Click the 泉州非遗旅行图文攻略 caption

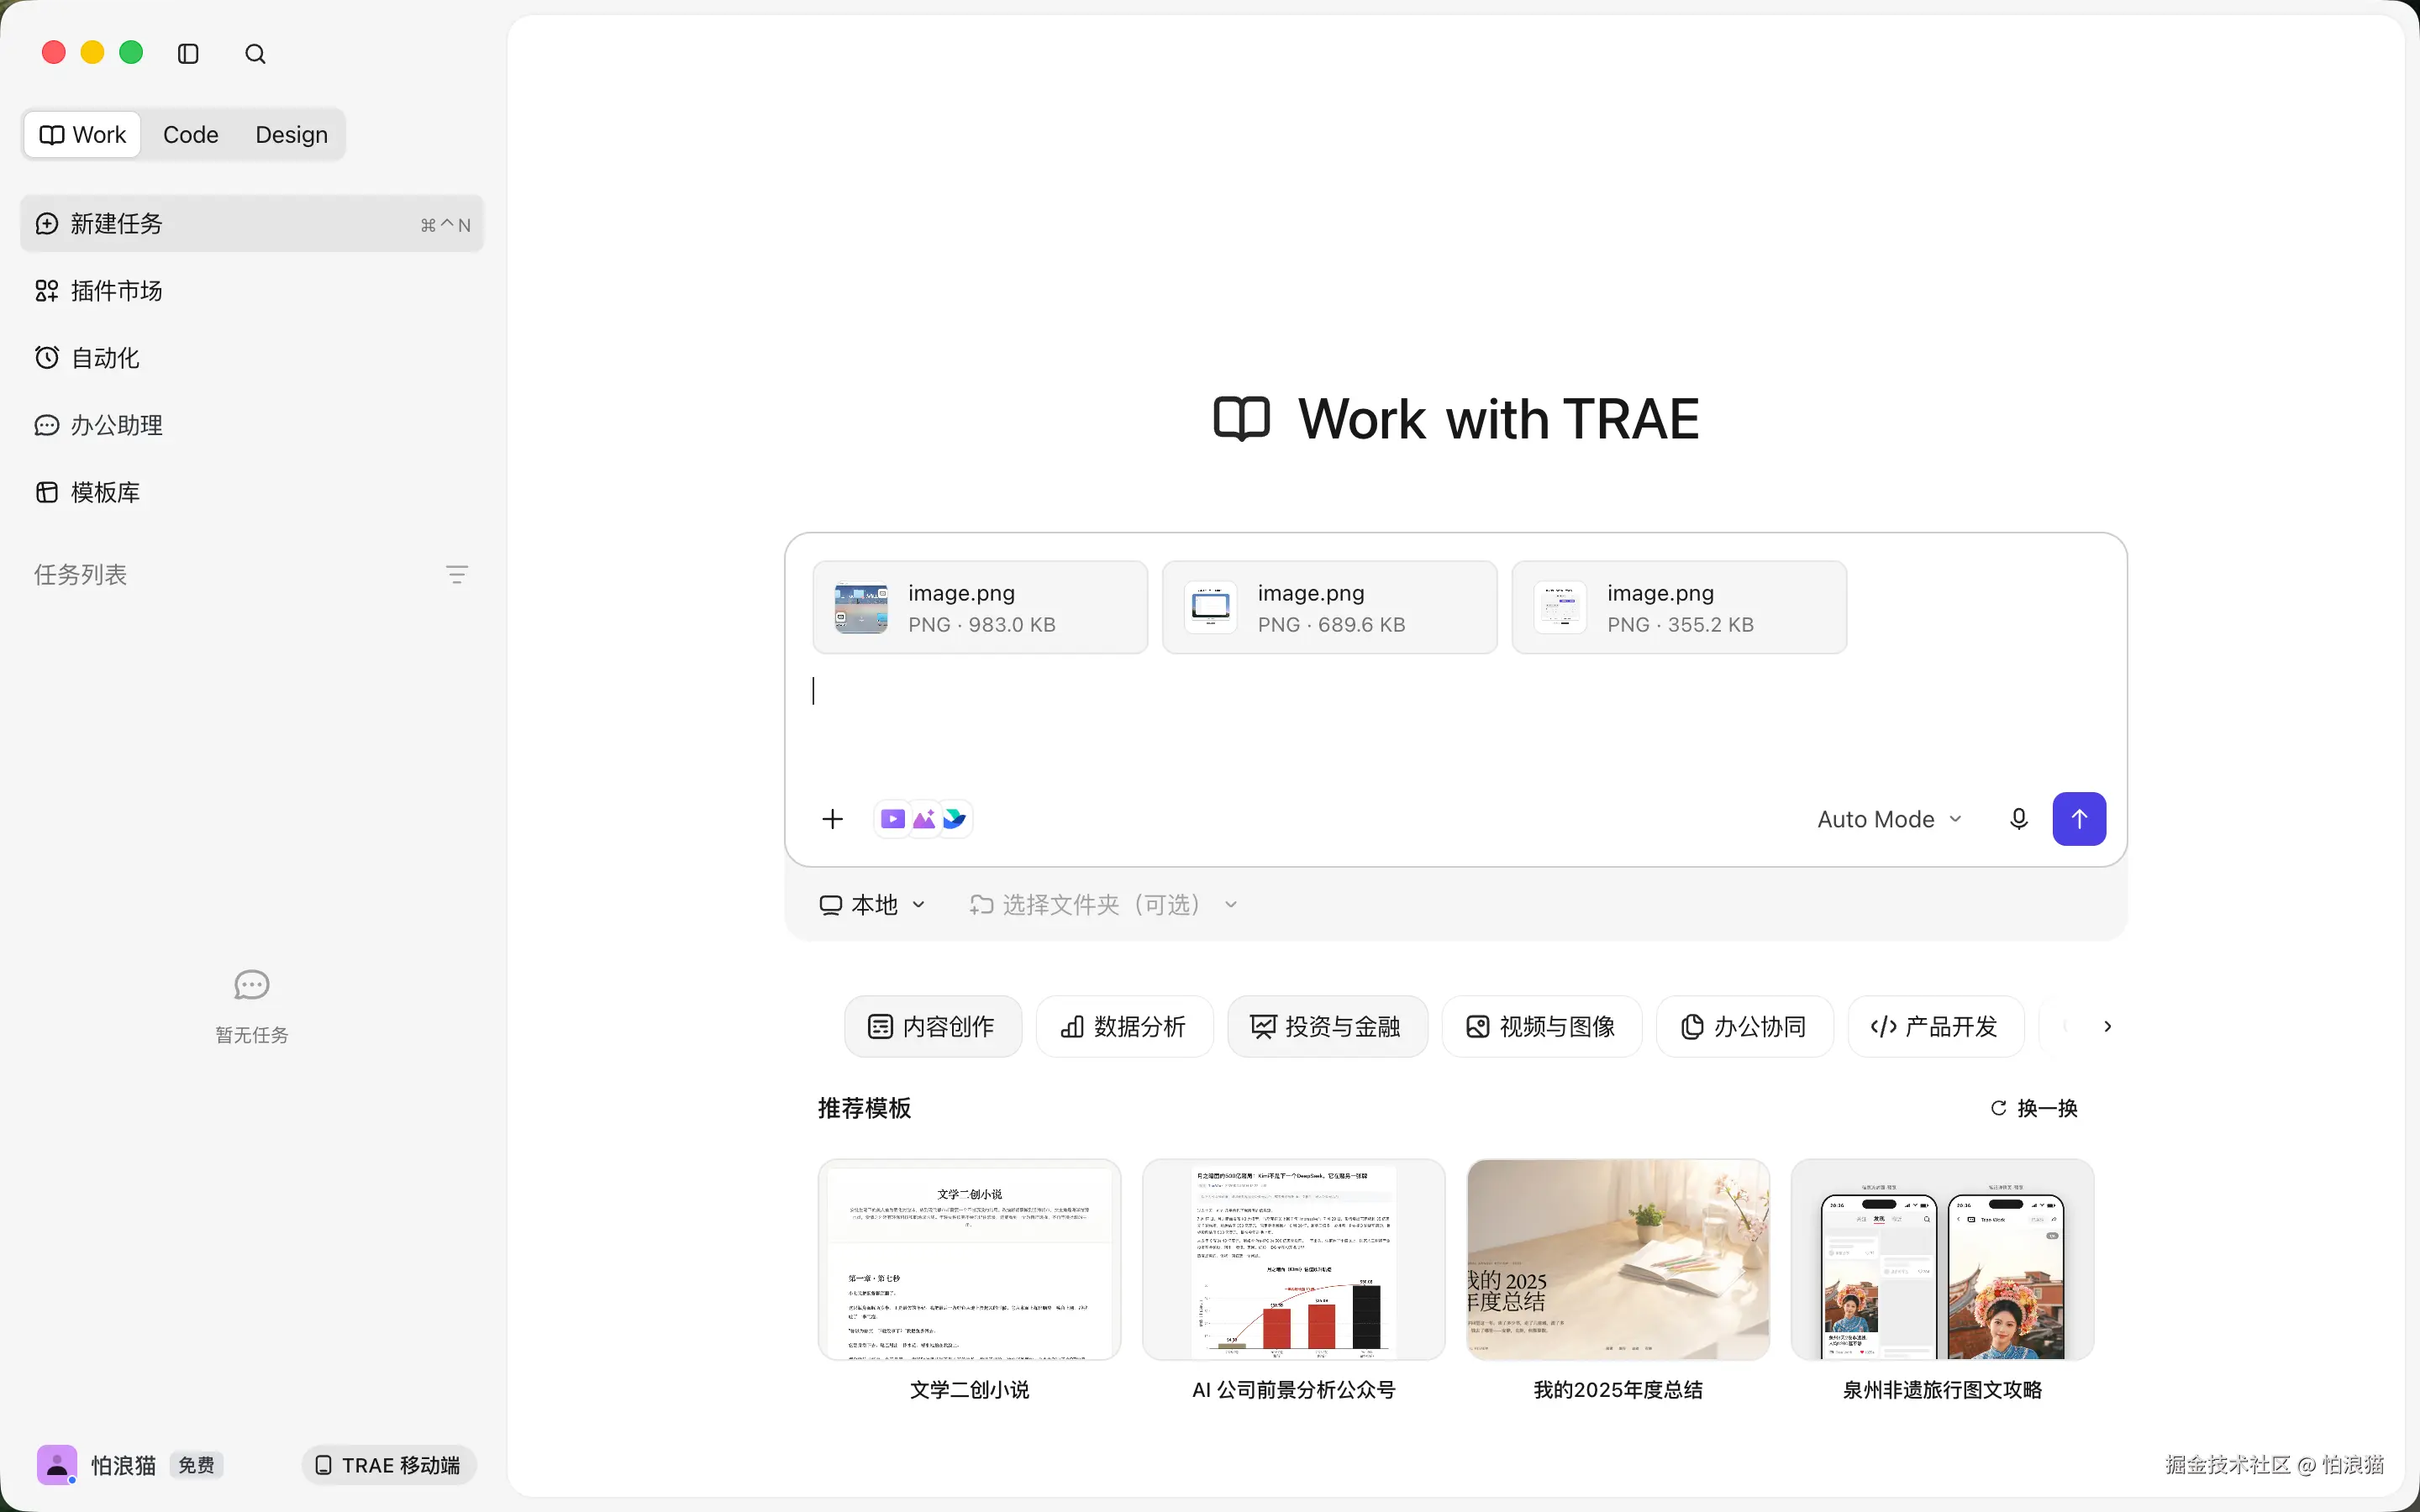point(1942,1390)
